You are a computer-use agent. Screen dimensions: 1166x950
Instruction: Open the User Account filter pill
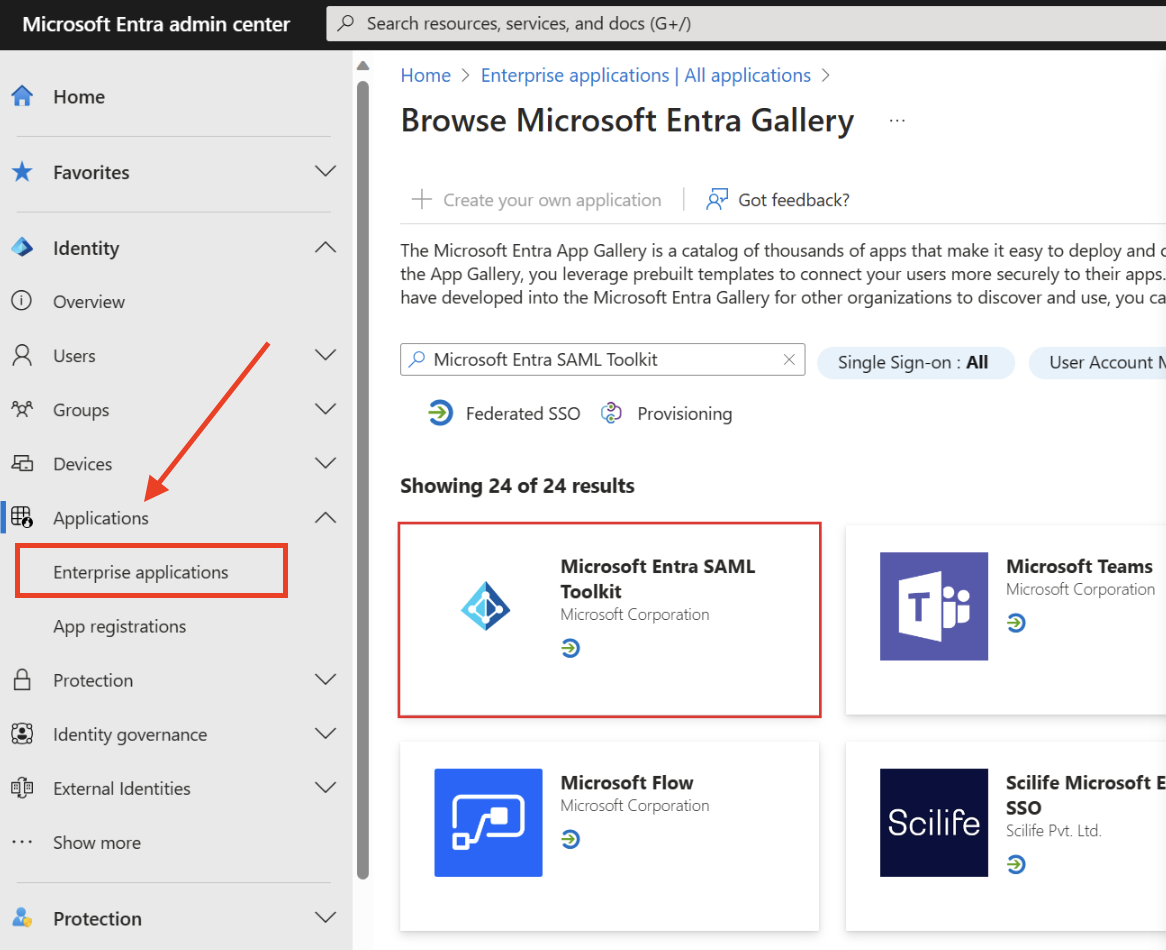coord(1098,362)
